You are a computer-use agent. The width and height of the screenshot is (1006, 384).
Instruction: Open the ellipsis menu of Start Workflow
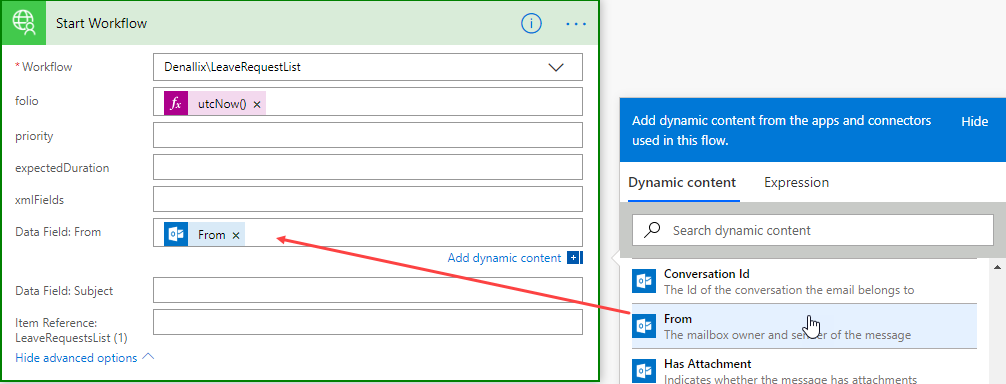point(576,24)
